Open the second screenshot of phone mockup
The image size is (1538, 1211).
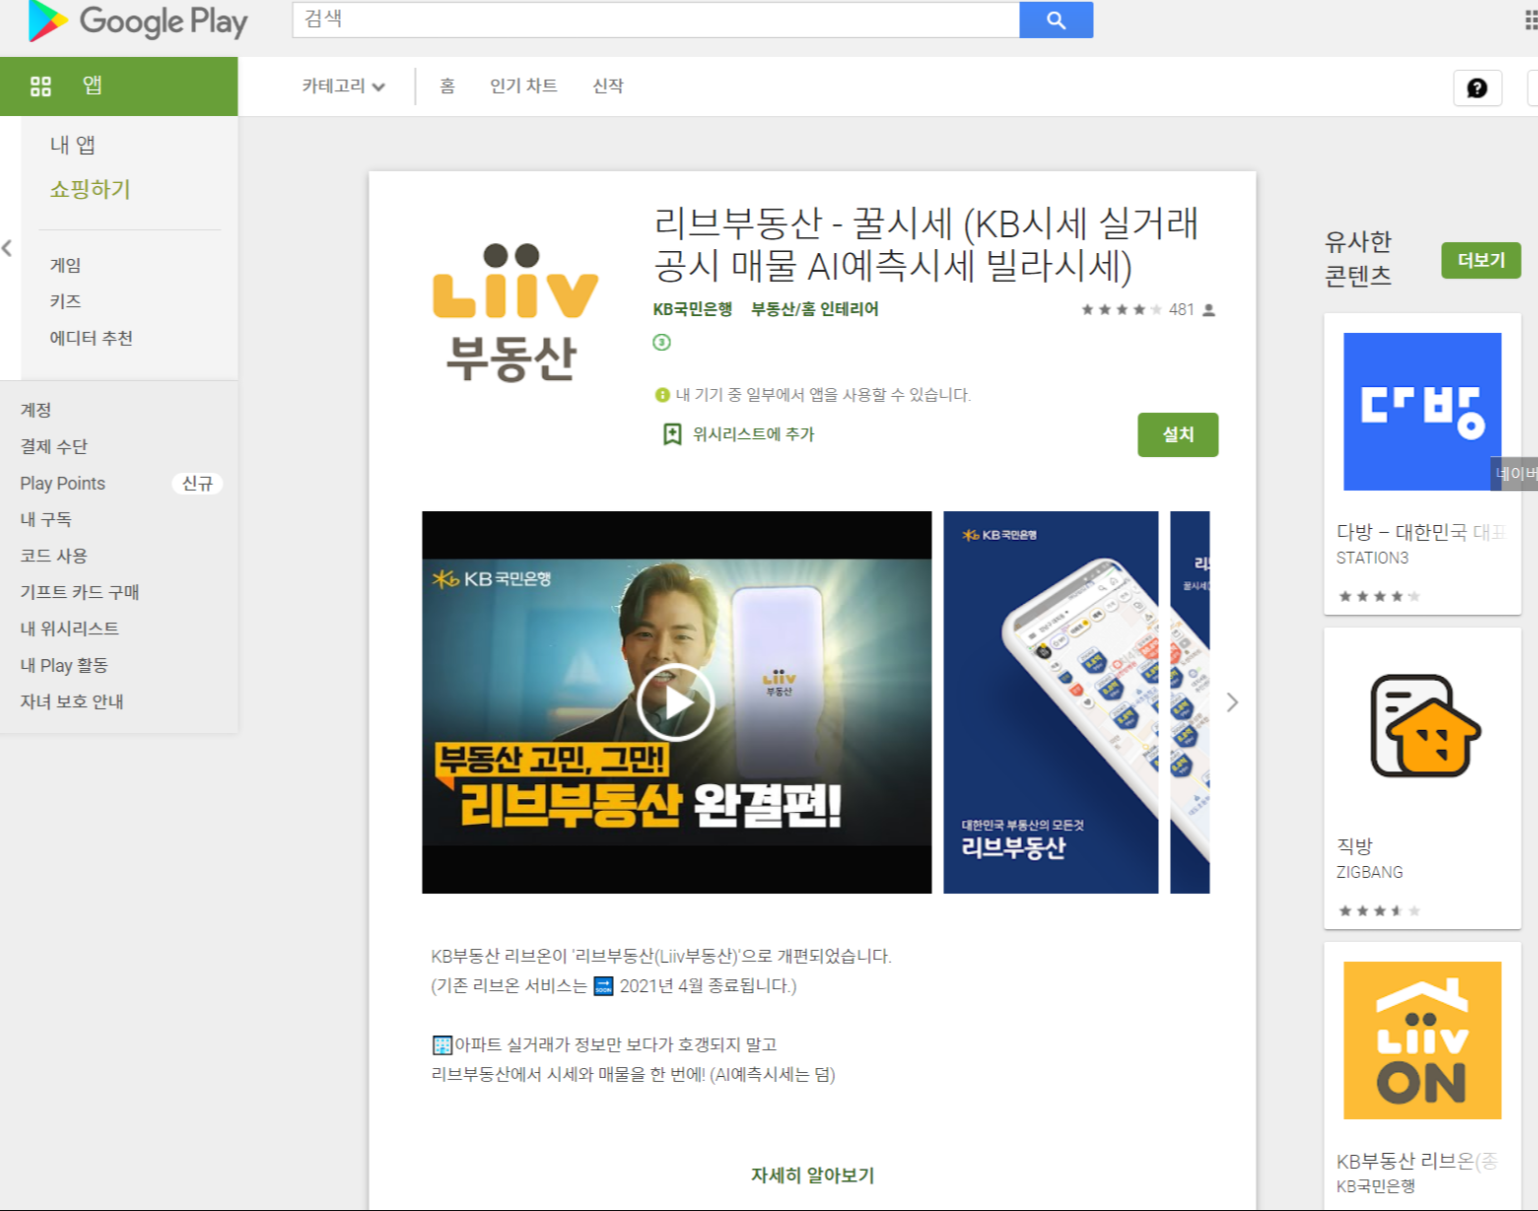[x=1051, y=702]
